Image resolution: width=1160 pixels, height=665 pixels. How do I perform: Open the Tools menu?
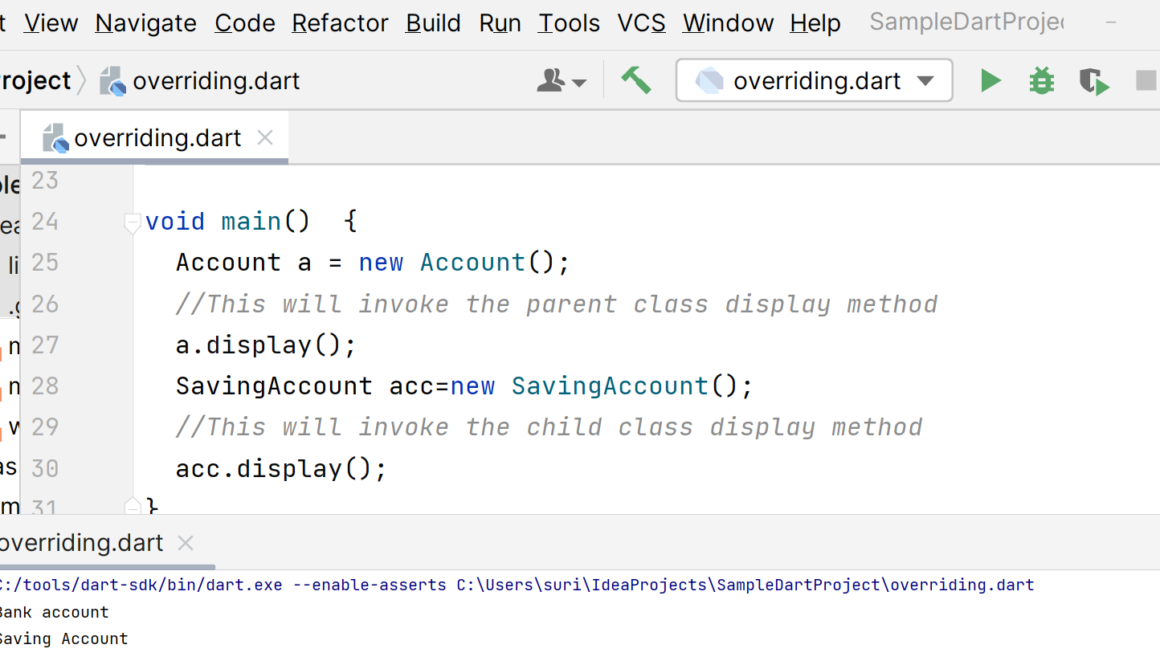click(568, 23)
